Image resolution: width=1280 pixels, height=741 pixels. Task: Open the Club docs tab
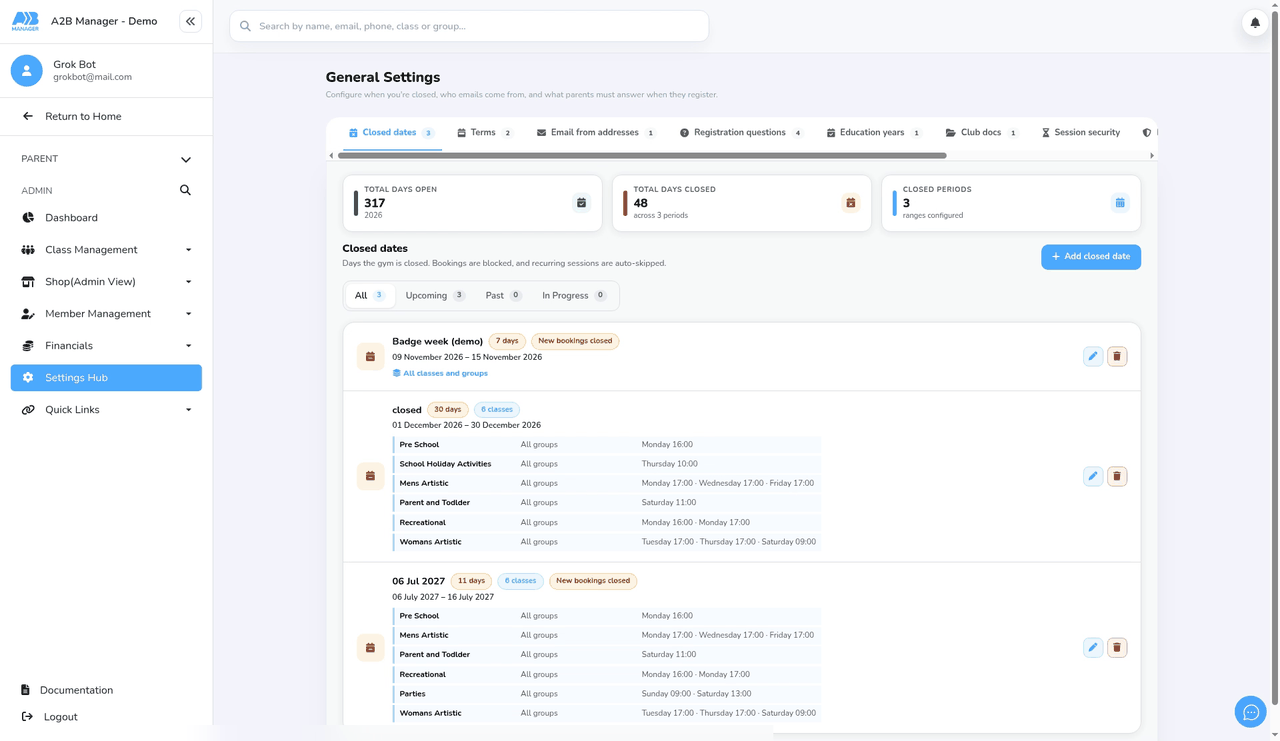coord(982,133)
